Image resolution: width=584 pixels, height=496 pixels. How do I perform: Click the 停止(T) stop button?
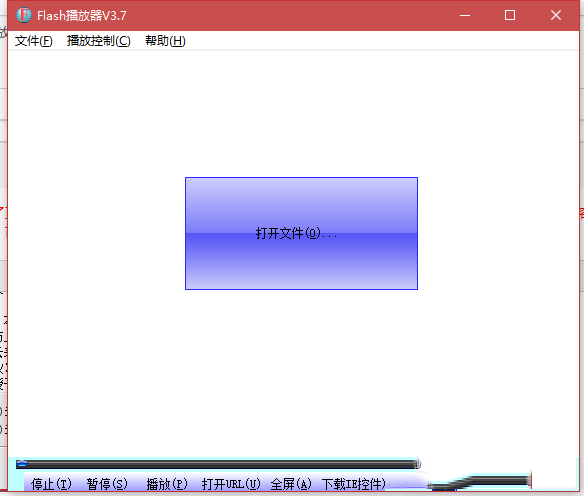tap(51, 484)
